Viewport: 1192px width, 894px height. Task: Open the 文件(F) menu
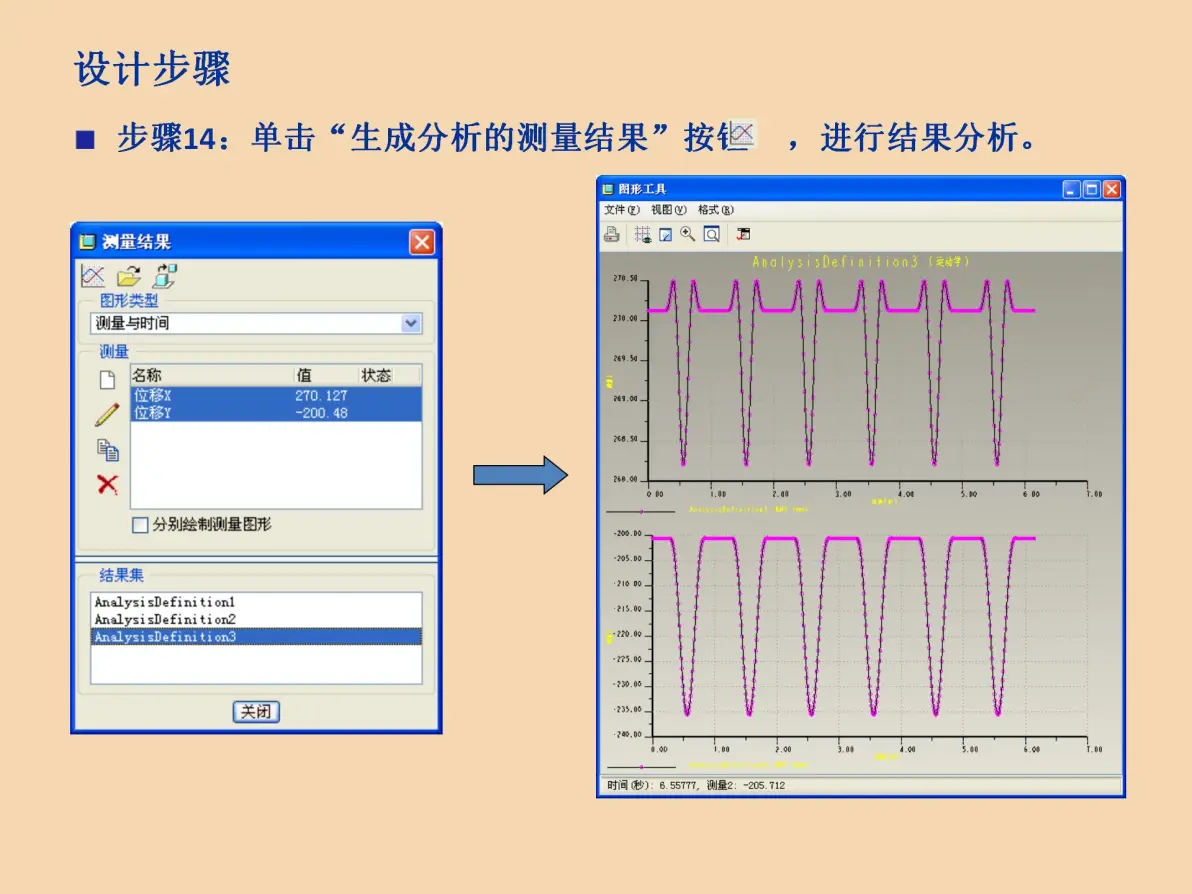(x=621, y=210)
